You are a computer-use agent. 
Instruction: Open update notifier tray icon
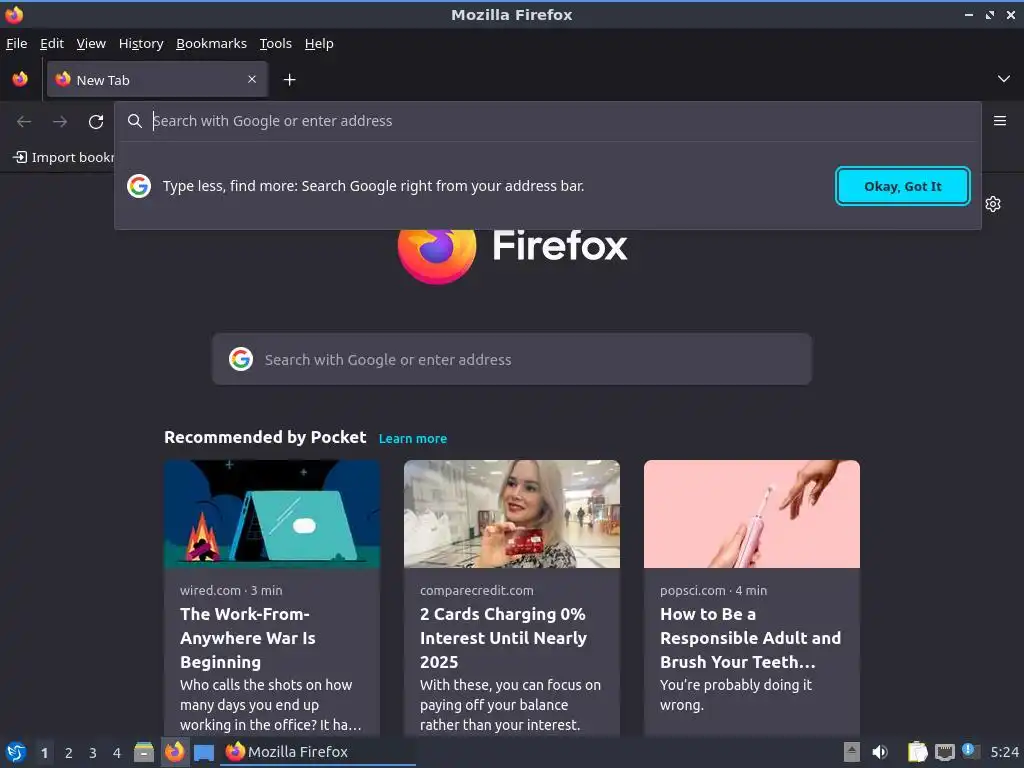[970, 751]
